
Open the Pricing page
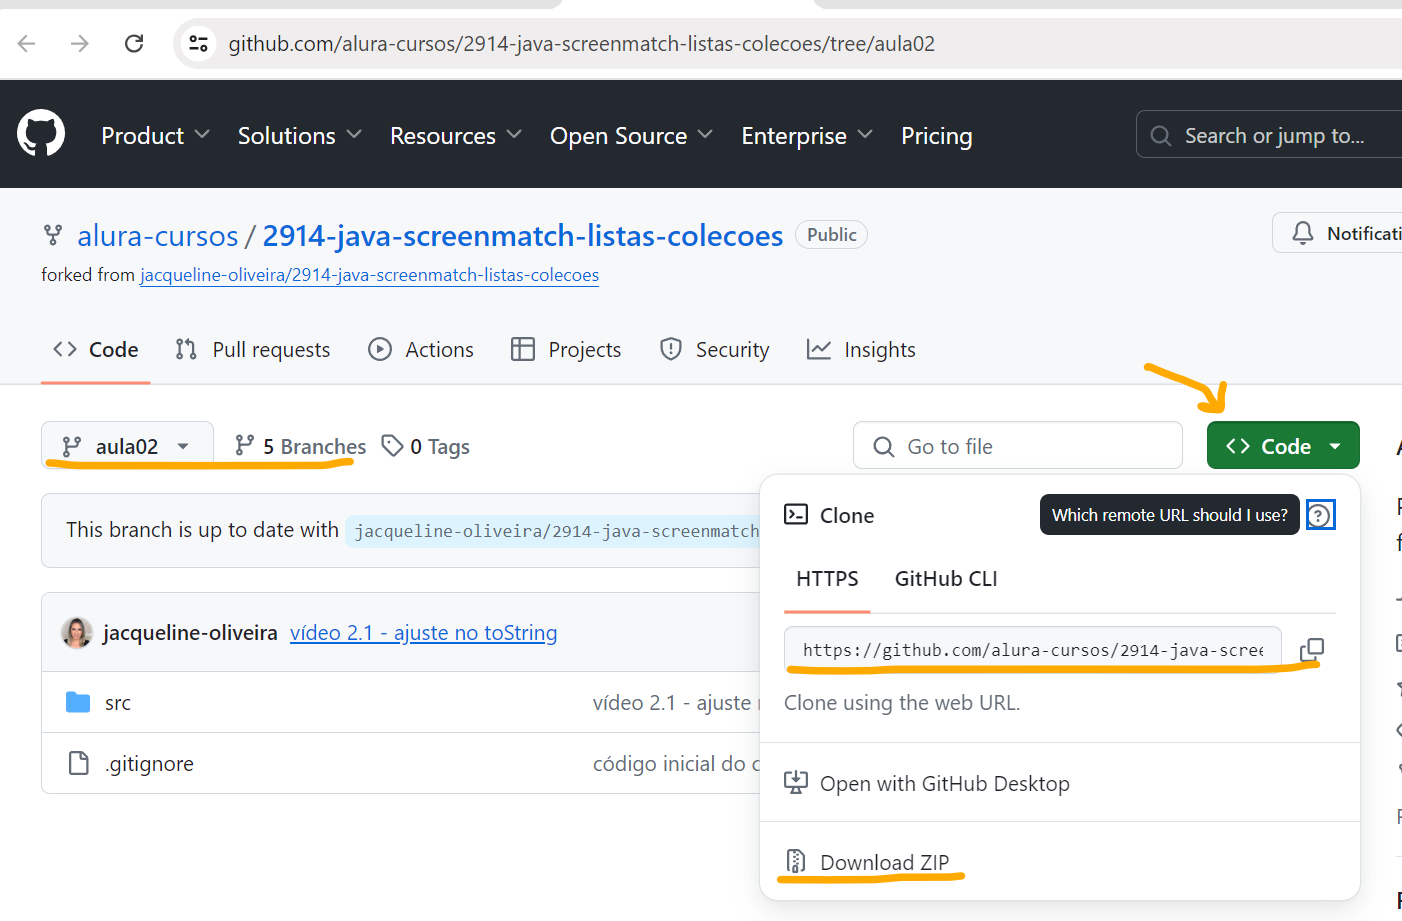[x=936, y=136]
